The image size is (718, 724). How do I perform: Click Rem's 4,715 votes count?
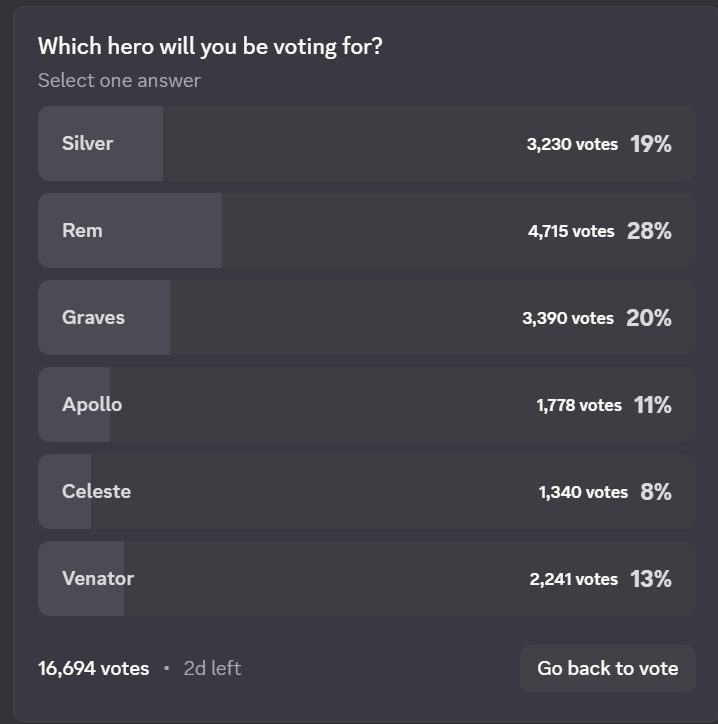click(x=571, y=231)
